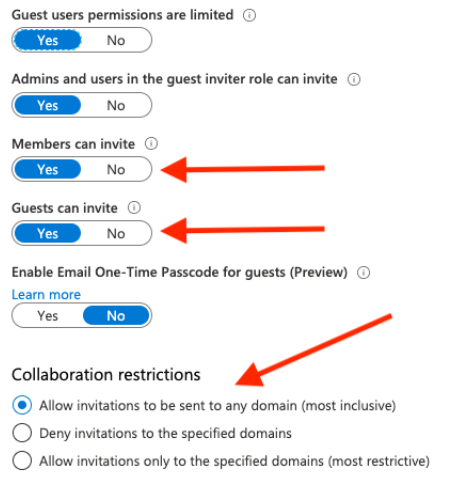Enable Email One-Time Passcode by choosing Yes
Image resolution: width=454 pixels, height=479 pixels.
(x=48, y=316)
